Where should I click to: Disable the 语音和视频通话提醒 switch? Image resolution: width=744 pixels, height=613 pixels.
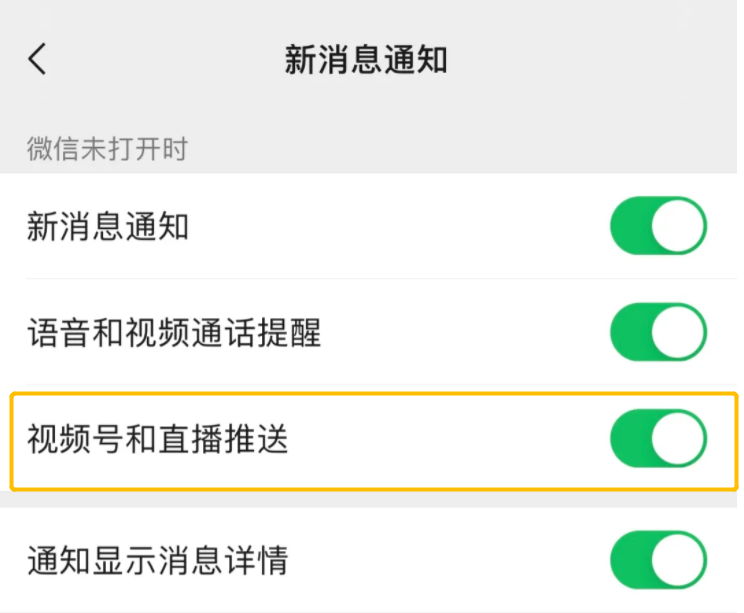[x=659, y=332]
